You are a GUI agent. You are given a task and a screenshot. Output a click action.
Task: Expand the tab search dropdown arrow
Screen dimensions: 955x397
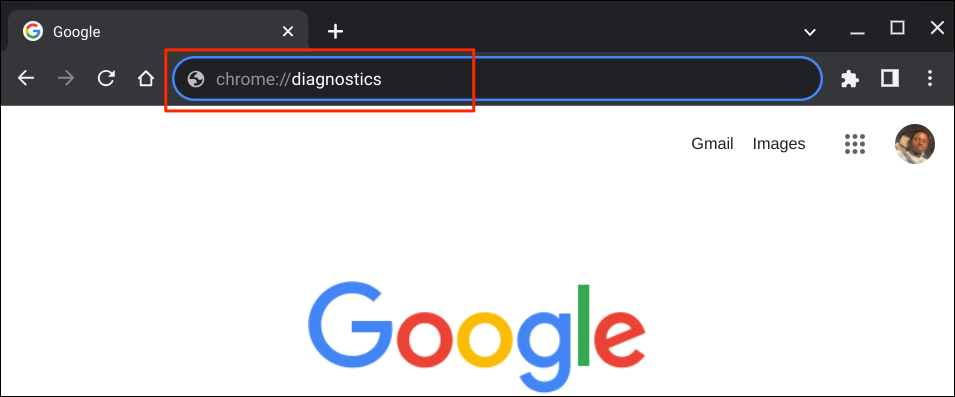tap(809, 32)
